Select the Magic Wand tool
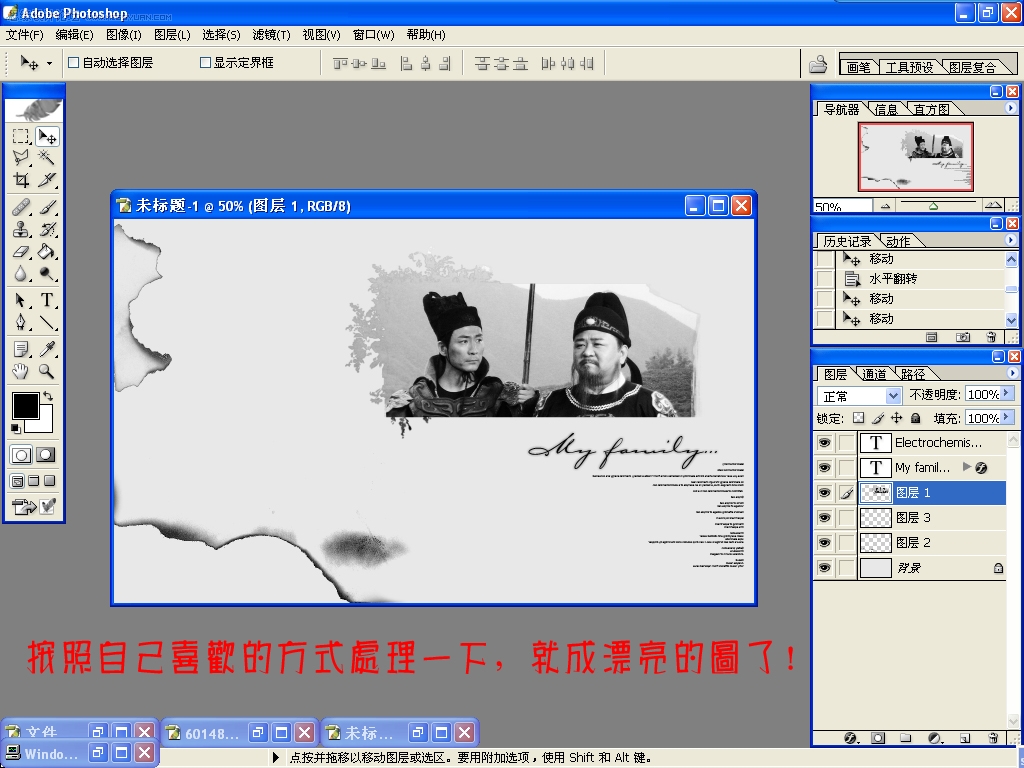Image resolution: width=1024 pixels, height=768 pixels. [x=47, y=157]
